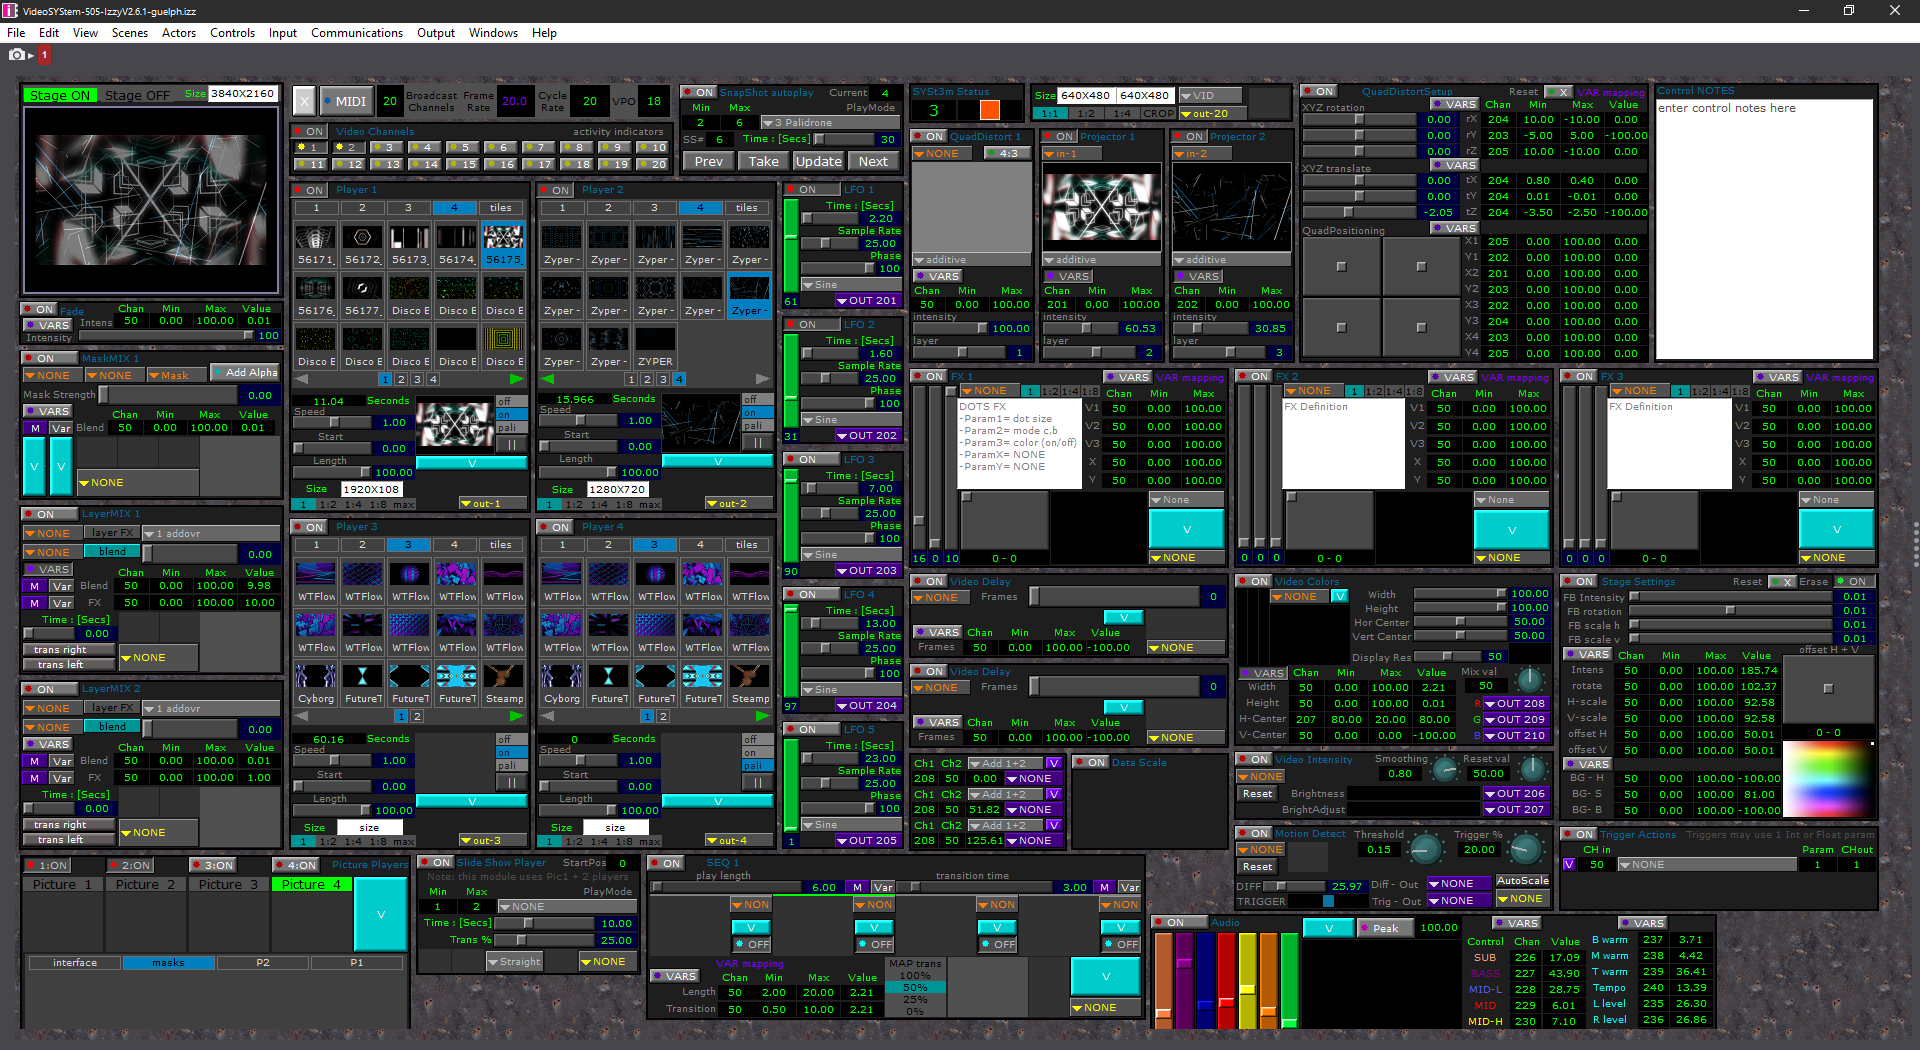Open the VID dropdown next to Size
The width and height of the screenshot is (1920, 1050).
click(1211, 96)
